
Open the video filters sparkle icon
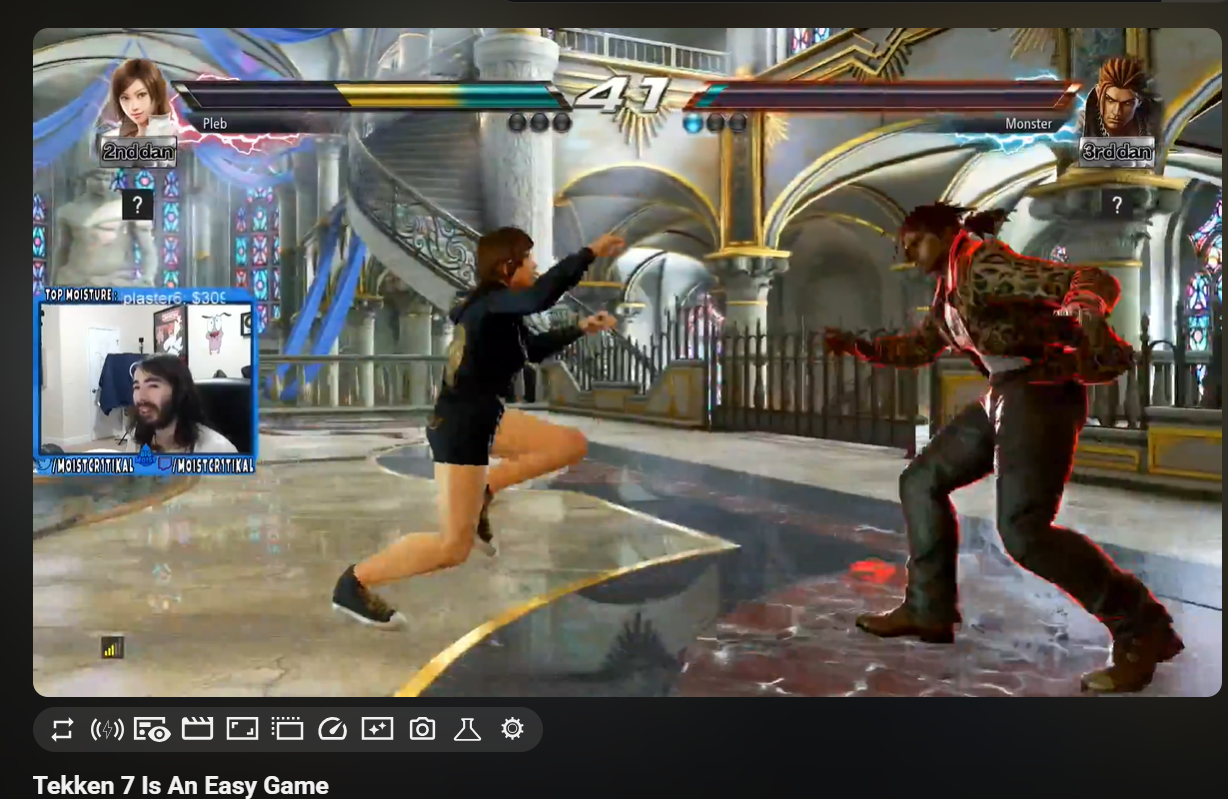tap(377, 729)
